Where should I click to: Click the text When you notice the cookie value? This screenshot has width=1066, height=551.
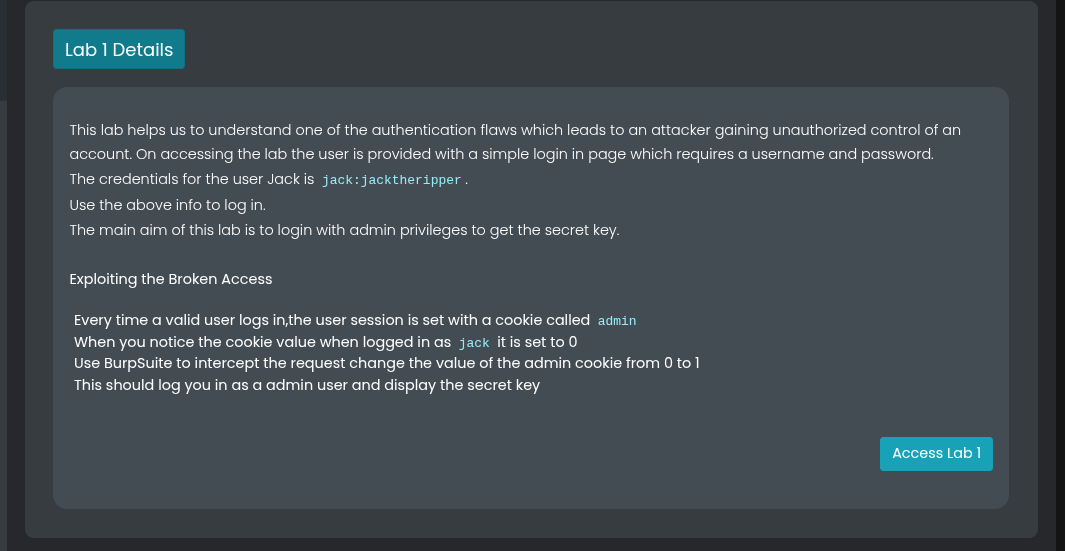pos(262,341)
